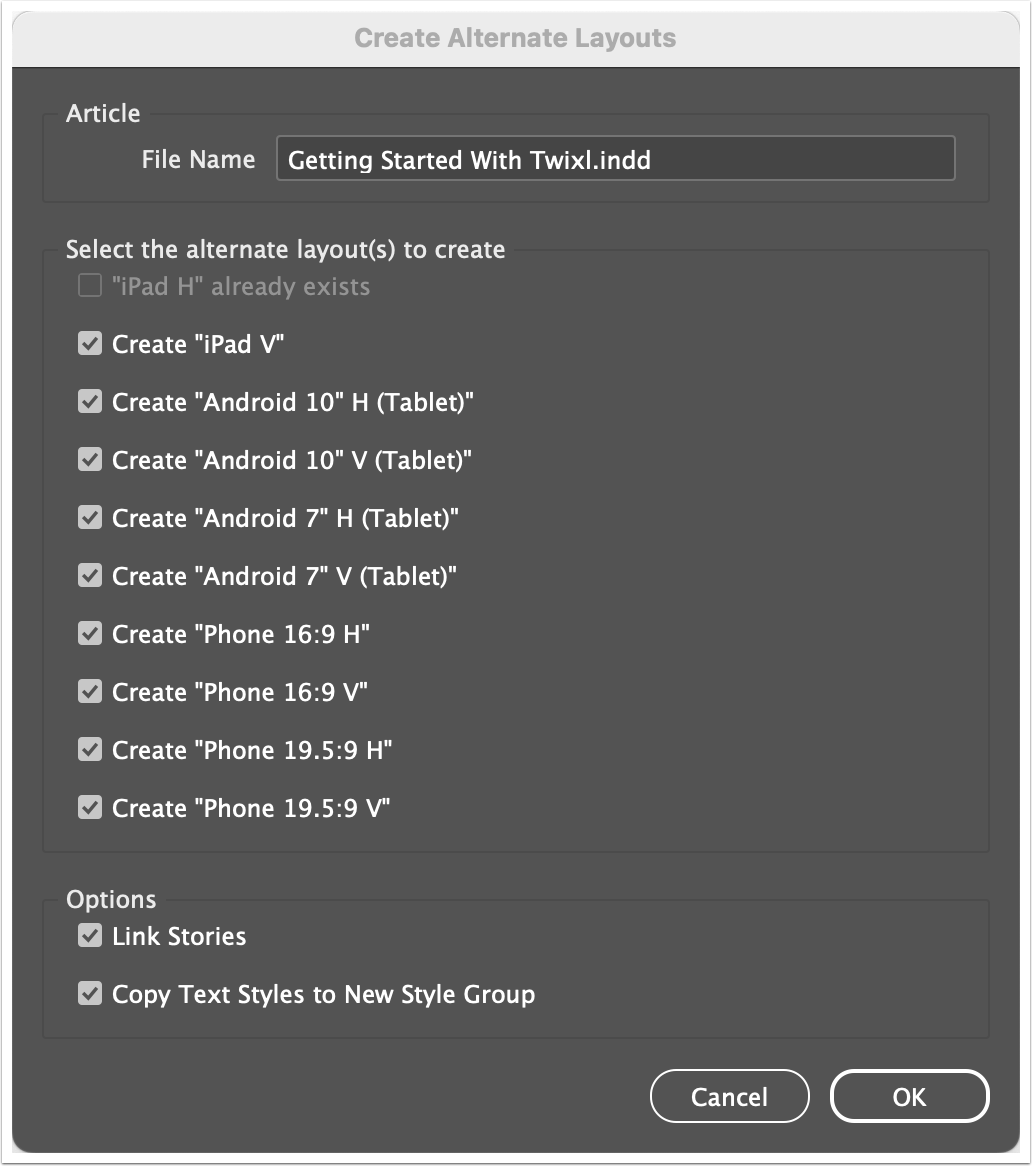This screenshot has height=1166, width=1032.
Task: Uncheck Create "Phone 16:9 V" layout
Action: click(x=90, y=692)
